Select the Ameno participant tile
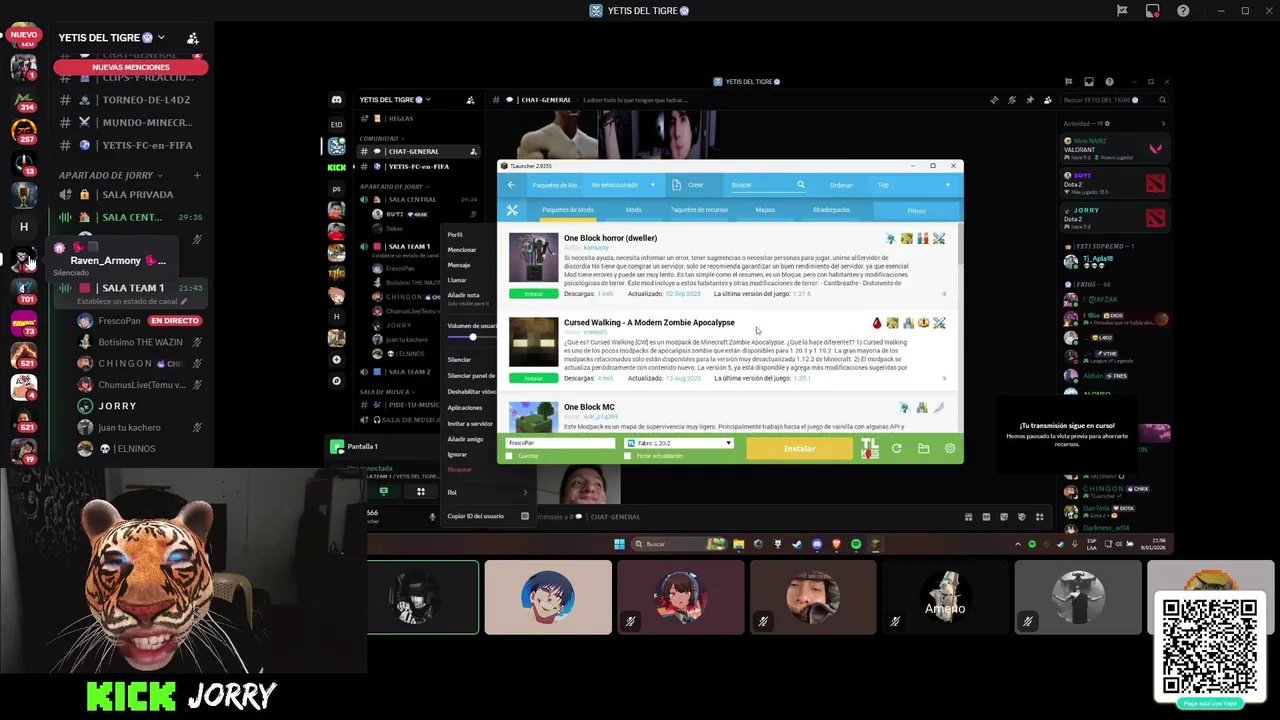1280x720 pixels. point(945,597)
